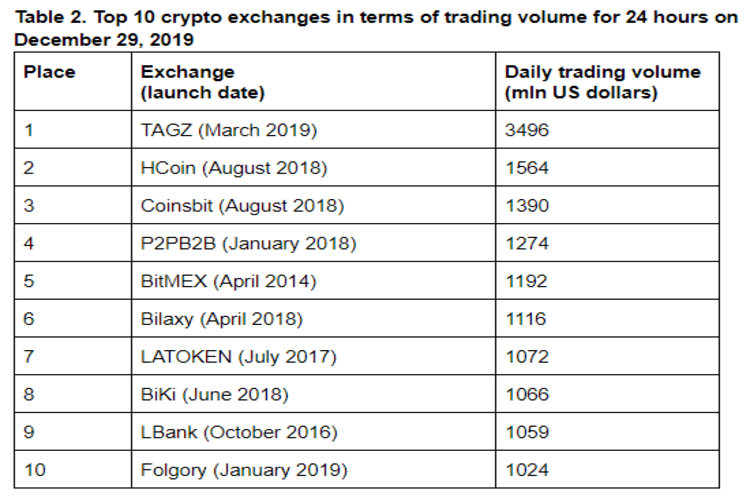
Task: Click the 'Exchange (launch date)' column header
Action: (x=202, y=83)
